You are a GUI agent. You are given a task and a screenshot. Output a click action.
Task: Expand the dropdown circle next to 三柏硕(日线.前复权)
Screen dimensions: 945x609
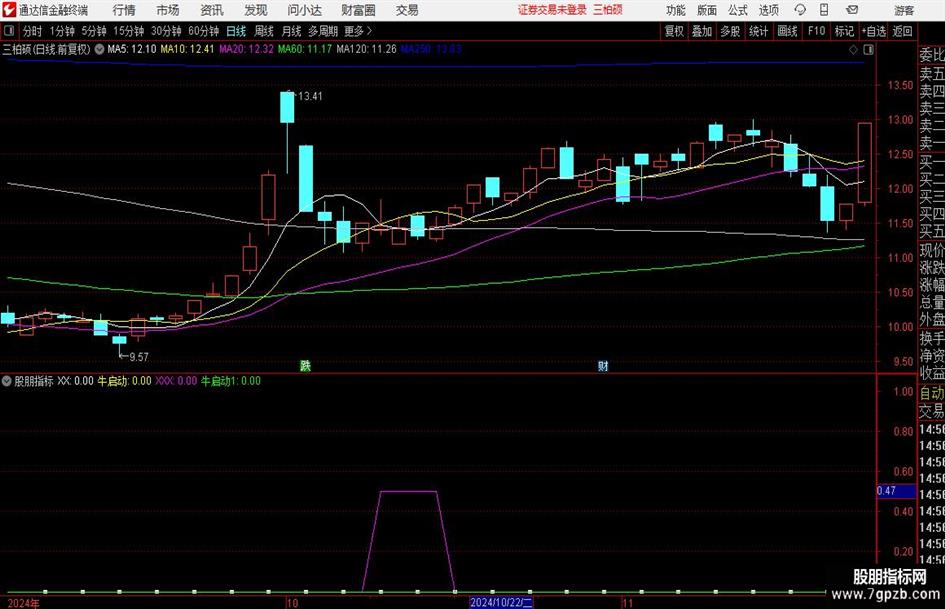coord(99,49)
